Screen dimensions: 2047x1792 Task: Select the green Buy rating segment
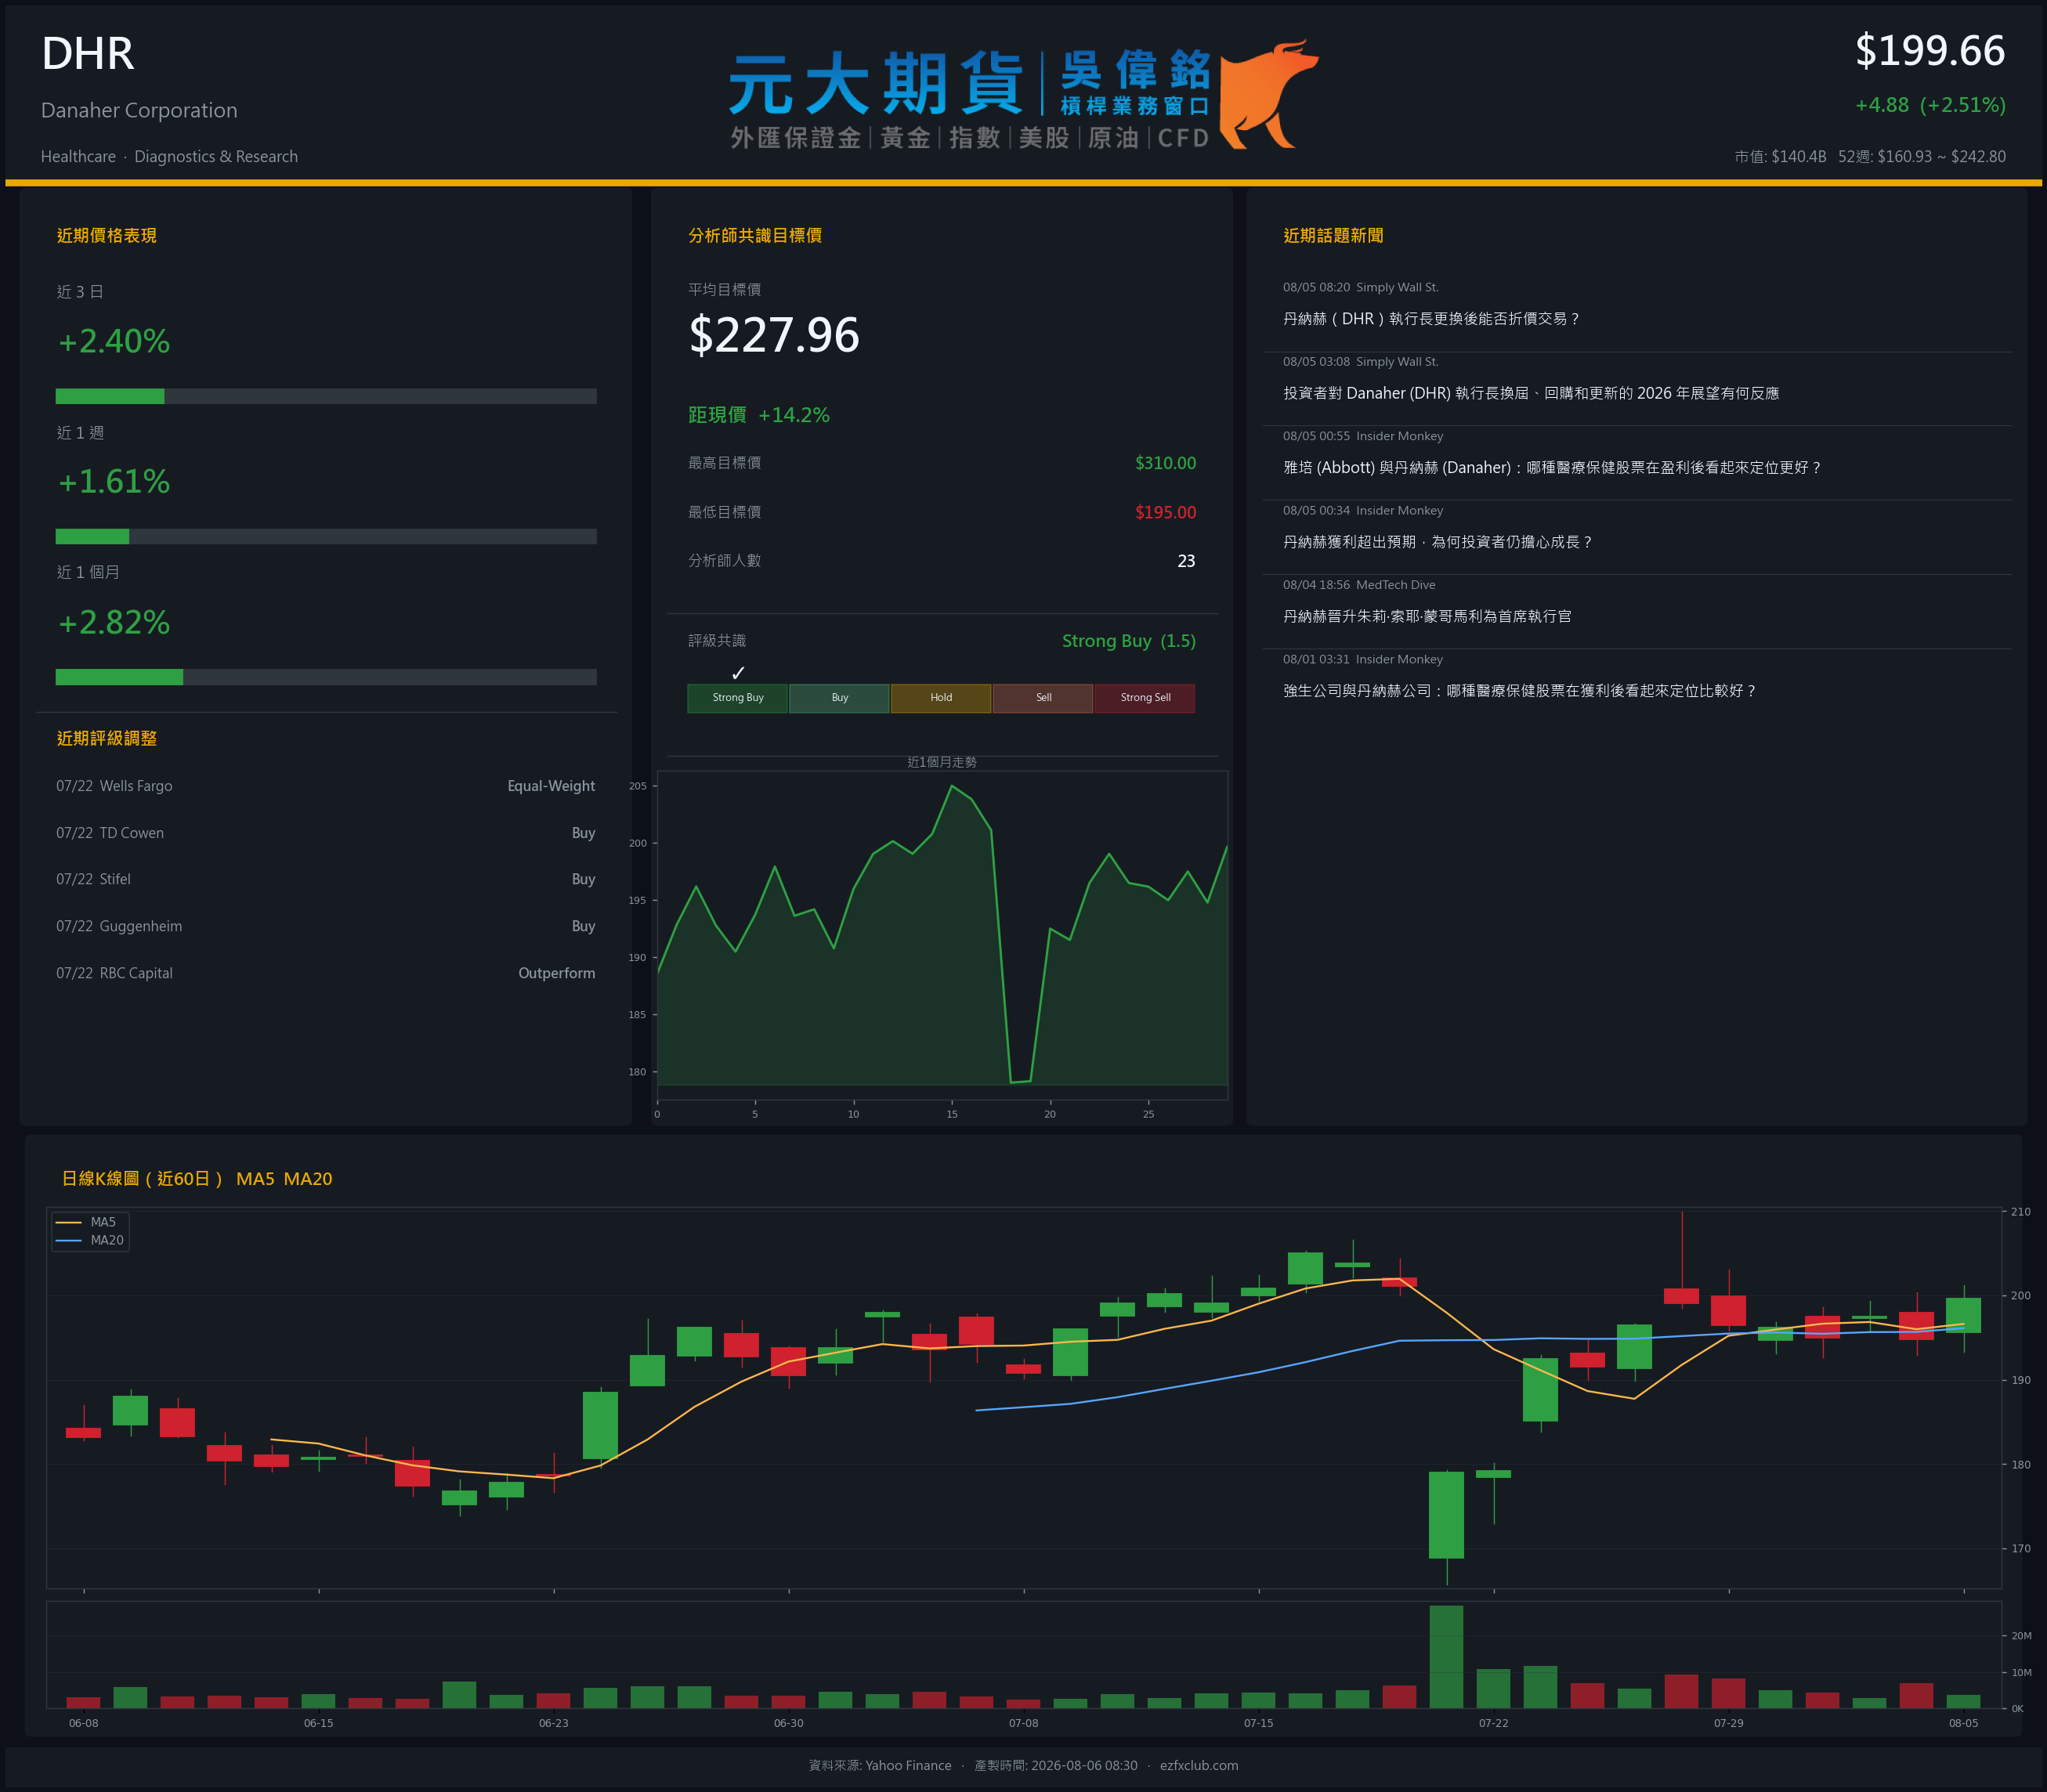tap(839, 698)
